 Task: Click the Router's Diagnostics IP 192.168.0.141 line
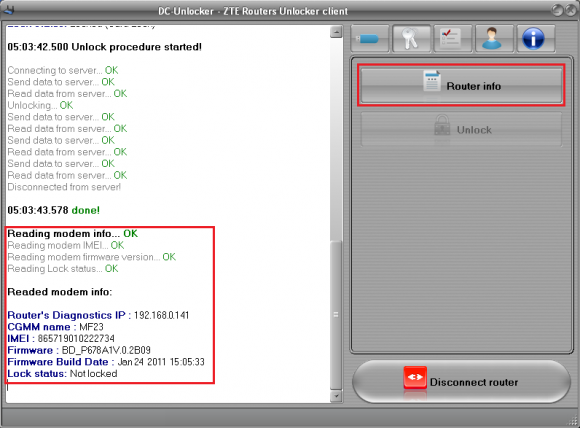[x=98, y=315]
